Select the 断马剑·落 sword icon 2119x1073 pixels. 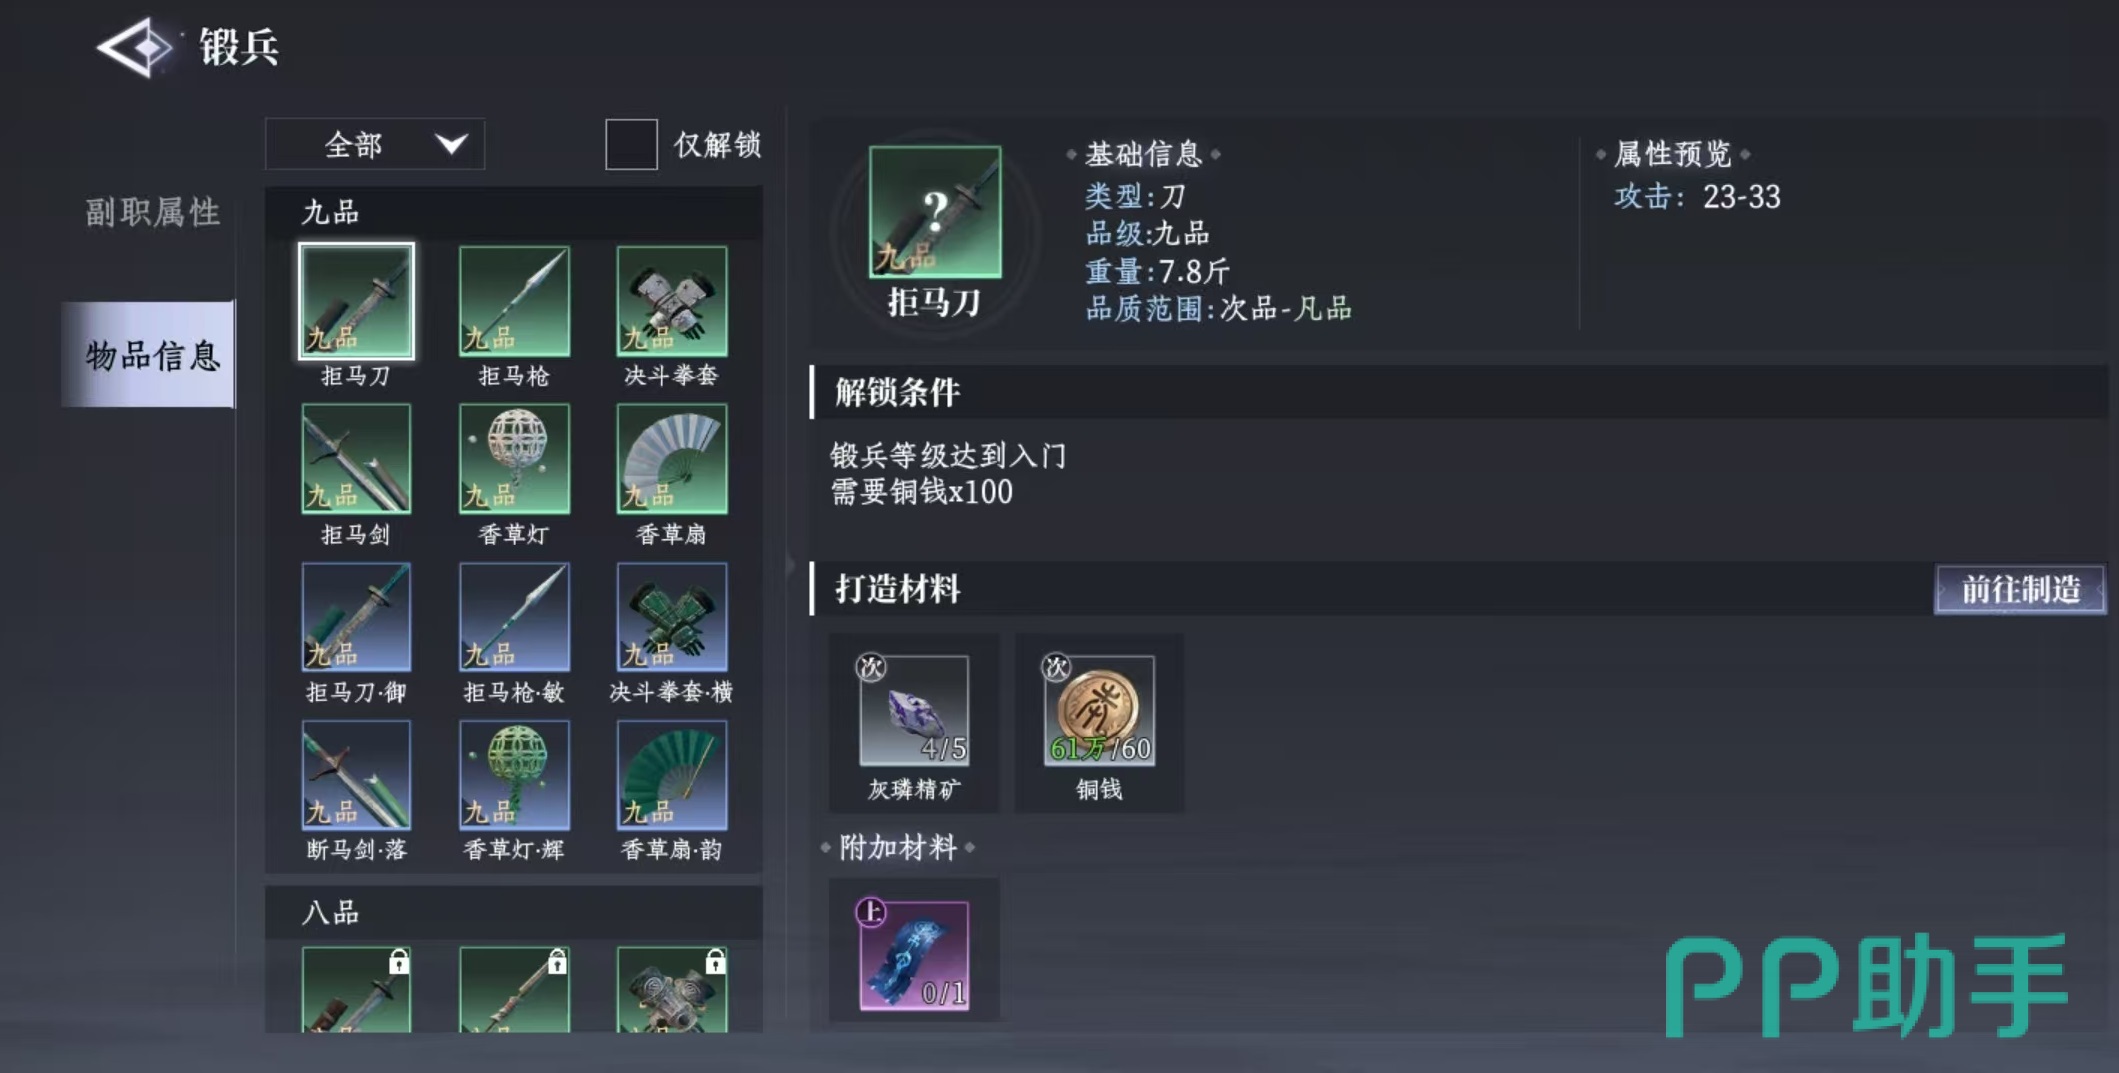[356, 775]
